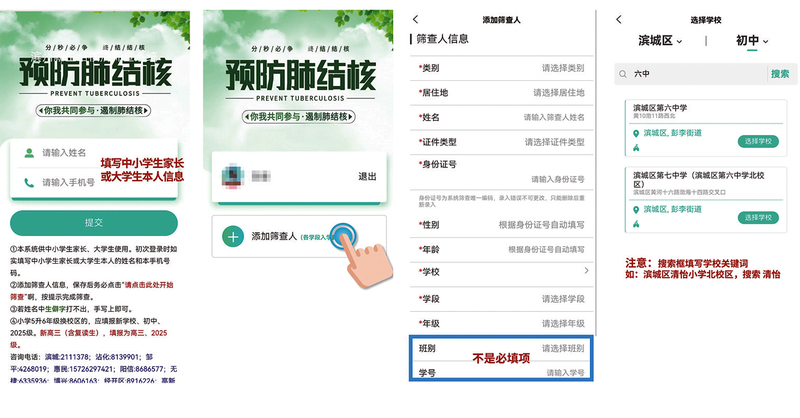
Task: Click the green 提交 button
Action: coord(94,223)
